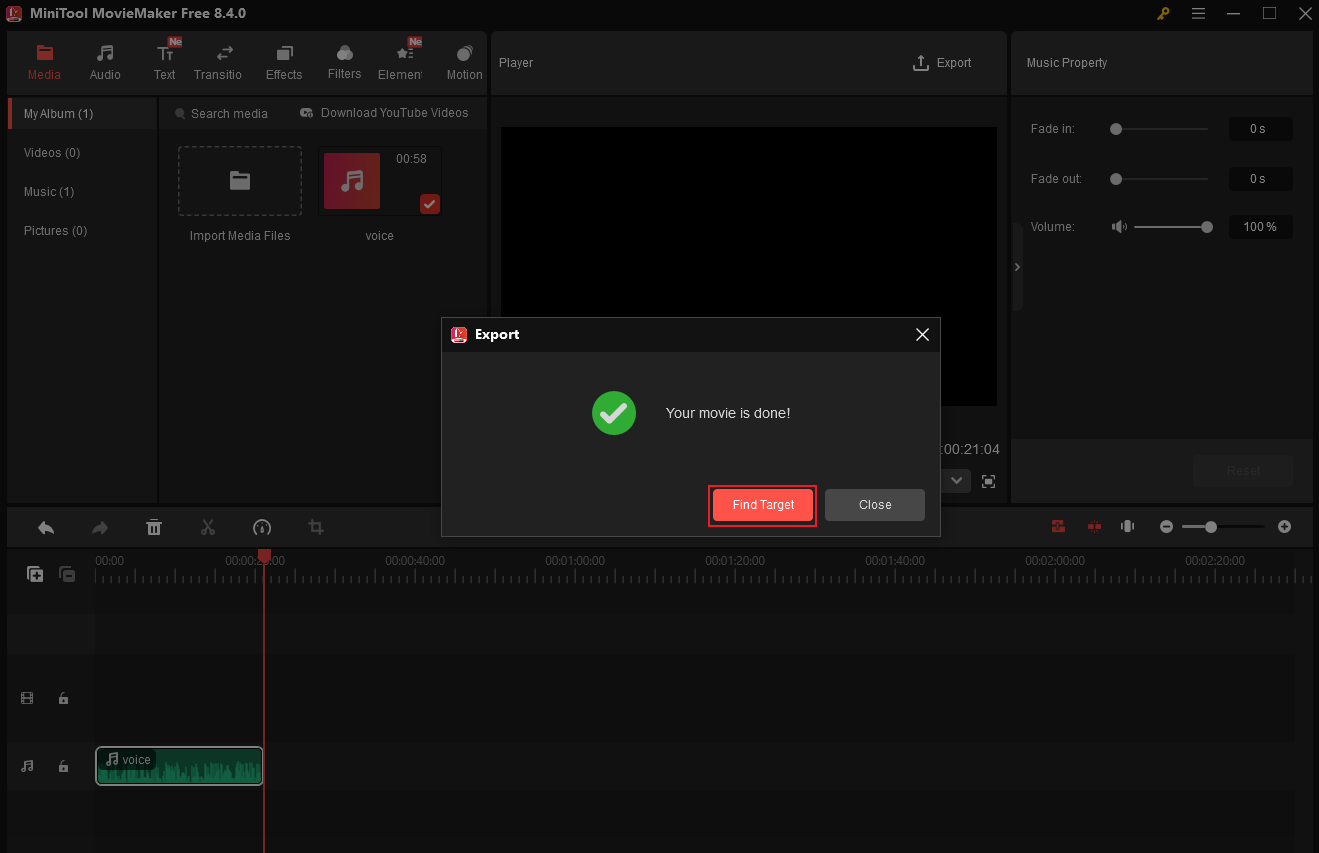
Task: Open the Motion effects panel
Action: click(x=464, y=60)
